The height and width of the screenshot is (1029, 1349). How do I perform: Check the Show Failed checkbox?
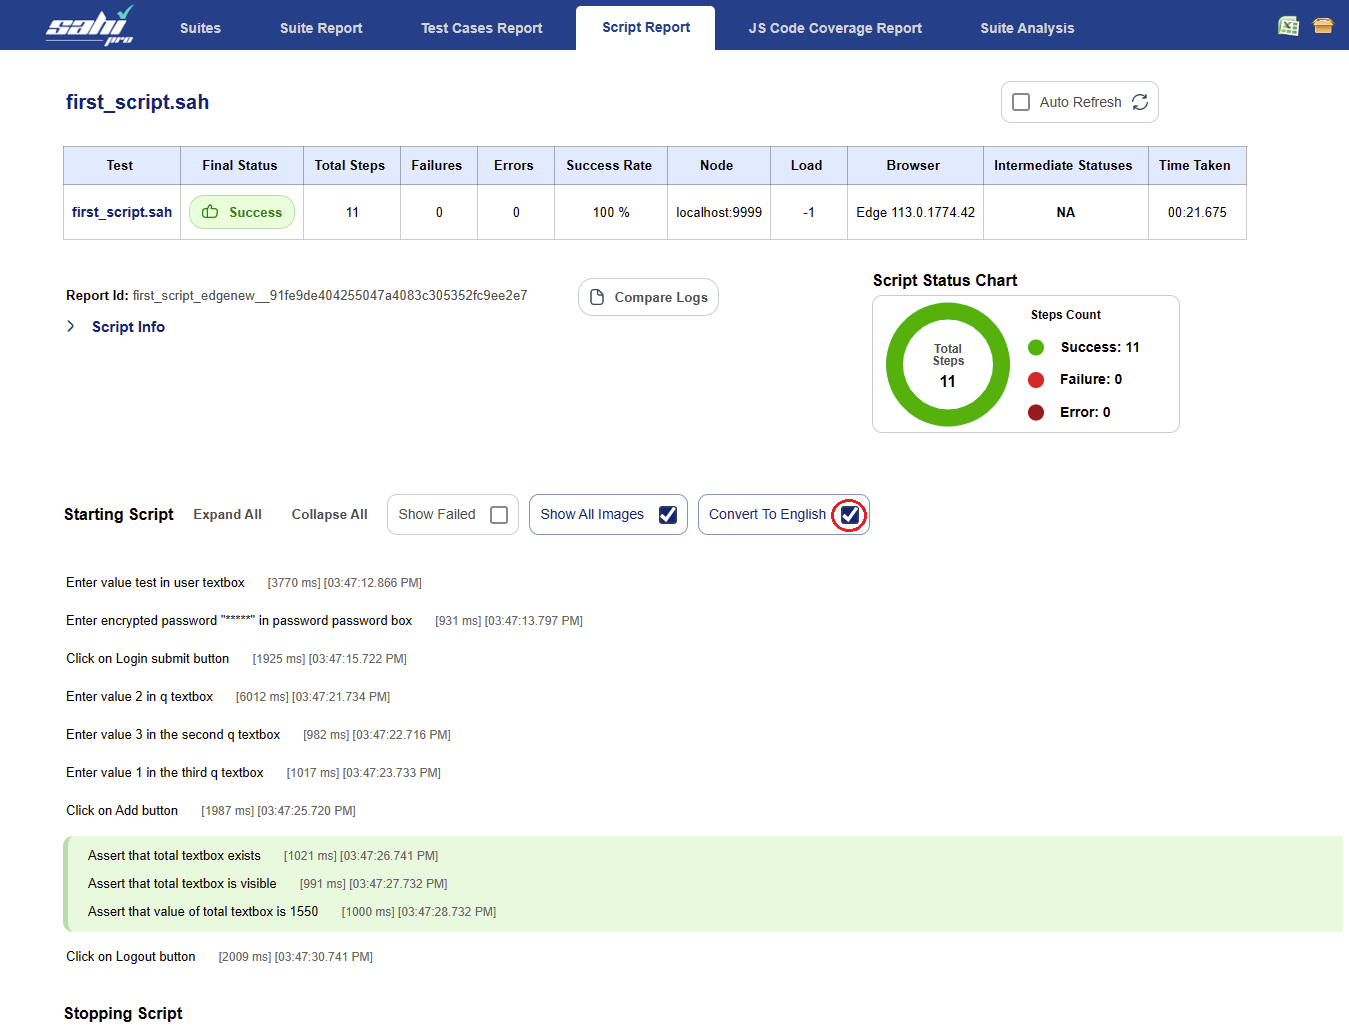coord(499,515)
